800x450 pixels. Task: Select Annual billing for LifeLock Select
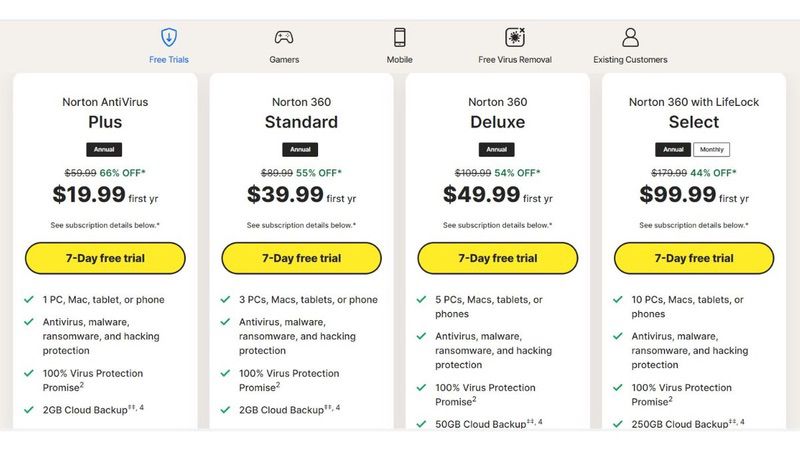pos(673,149)
